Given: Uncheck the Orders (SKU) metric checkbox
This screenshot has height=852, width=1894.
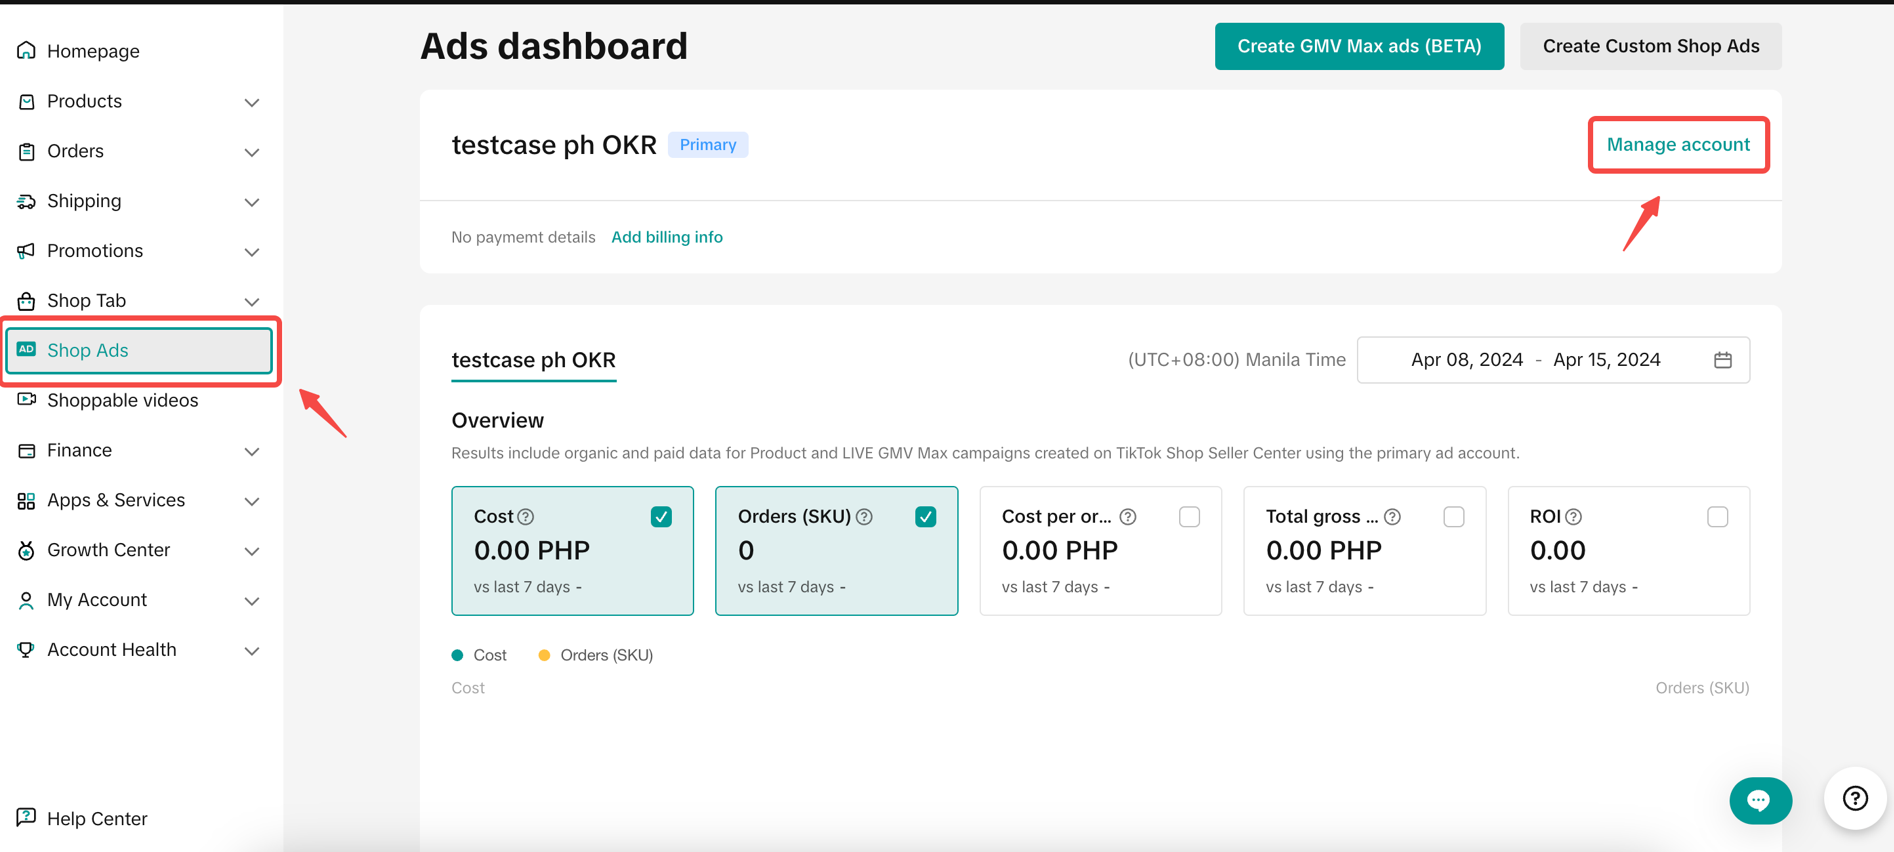Looking at the screenshot, I should click(925, 517).
